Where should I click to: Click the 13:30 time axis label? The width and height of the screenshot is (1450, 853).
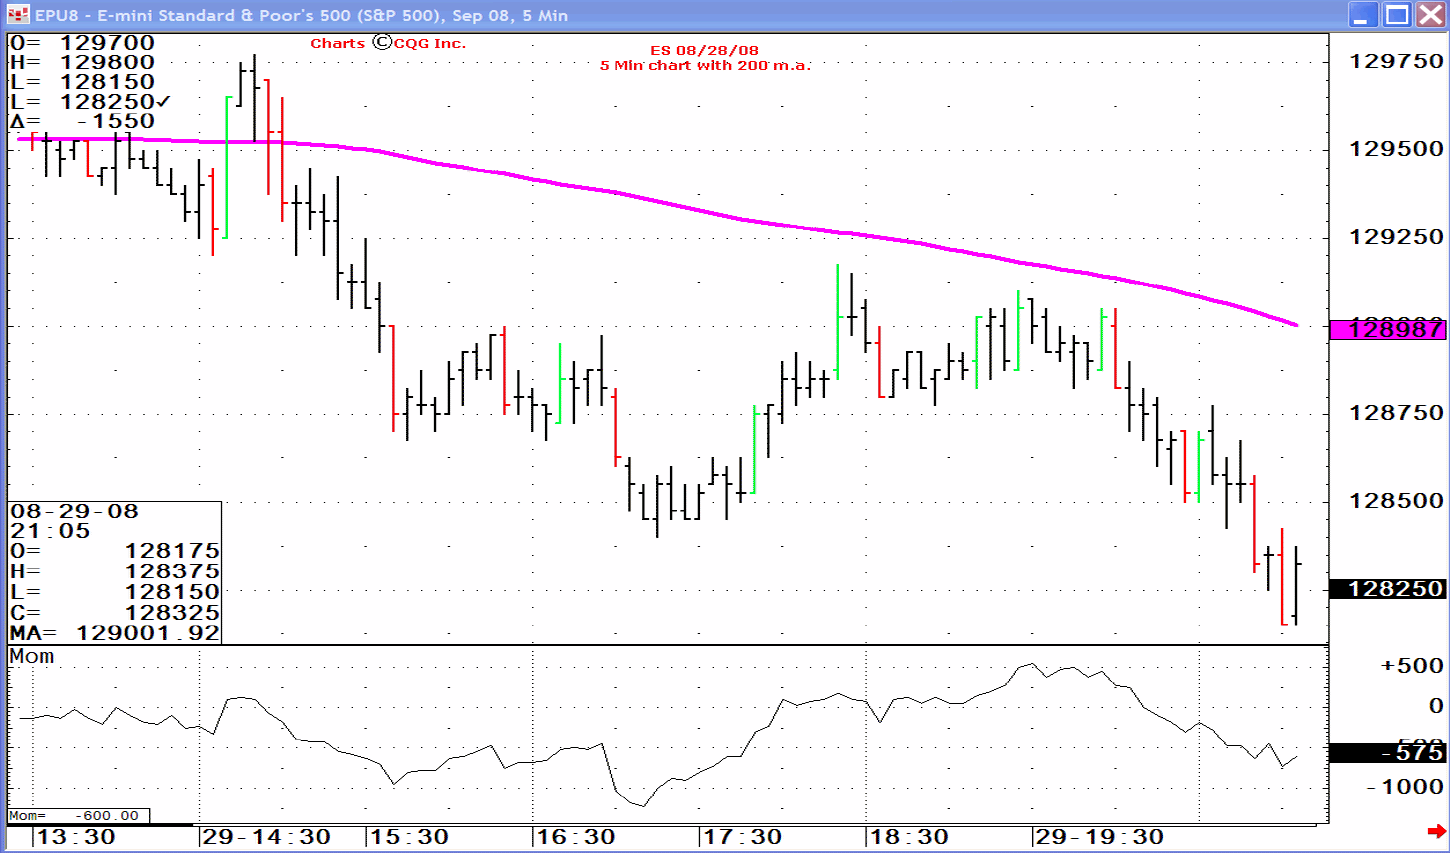[x=75, y=837]
